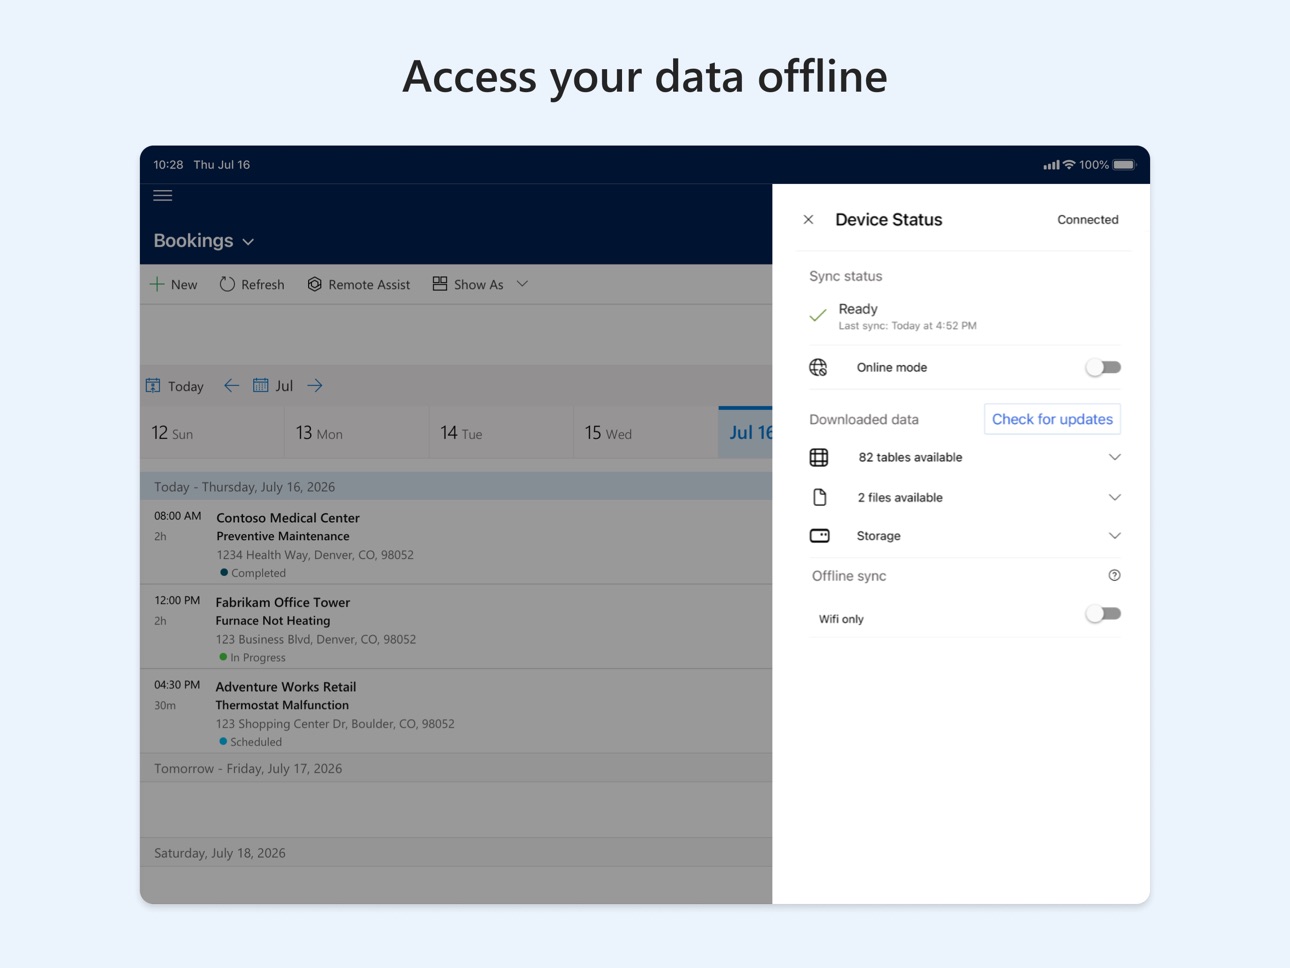Viewport: 1290px width, 968px height.
Task: Click the Today calendar icon
Action: [x=153, y=385]
